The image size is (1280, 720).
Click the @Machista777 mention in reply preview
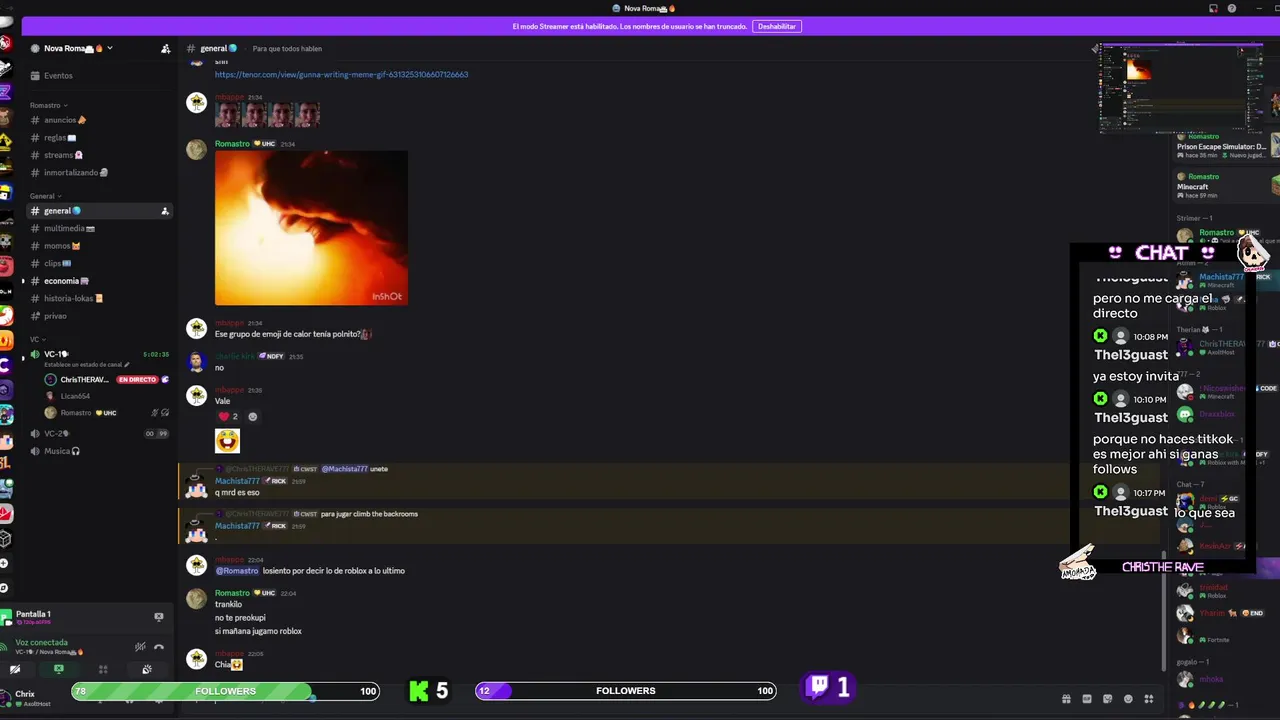point(344,469)
